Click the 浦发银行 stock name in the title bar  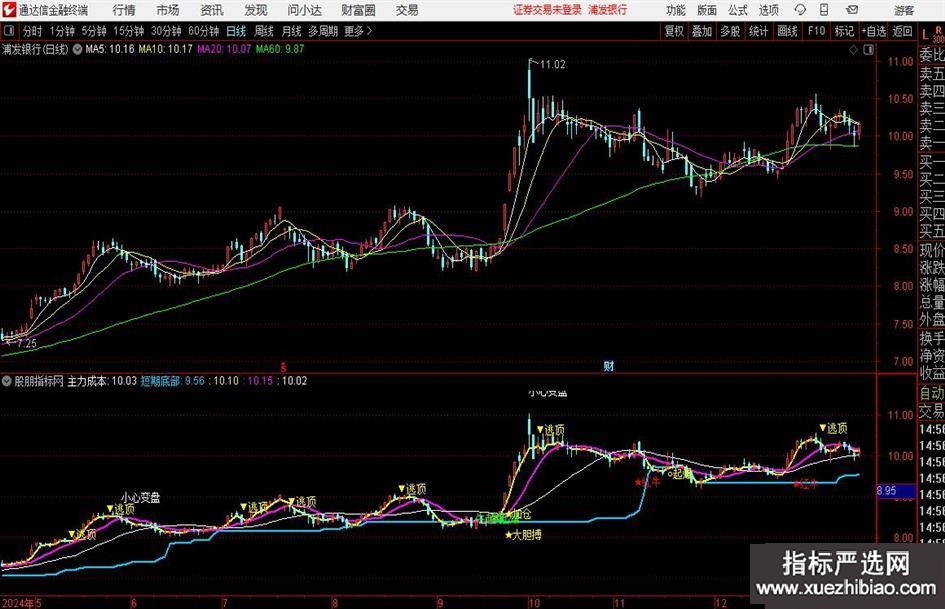608,10
